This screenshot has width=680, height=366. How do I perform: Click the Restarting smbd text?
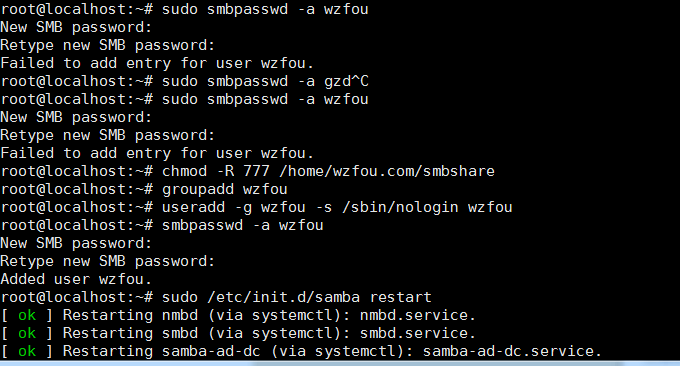pyautogui.click(x=130, y=333)
